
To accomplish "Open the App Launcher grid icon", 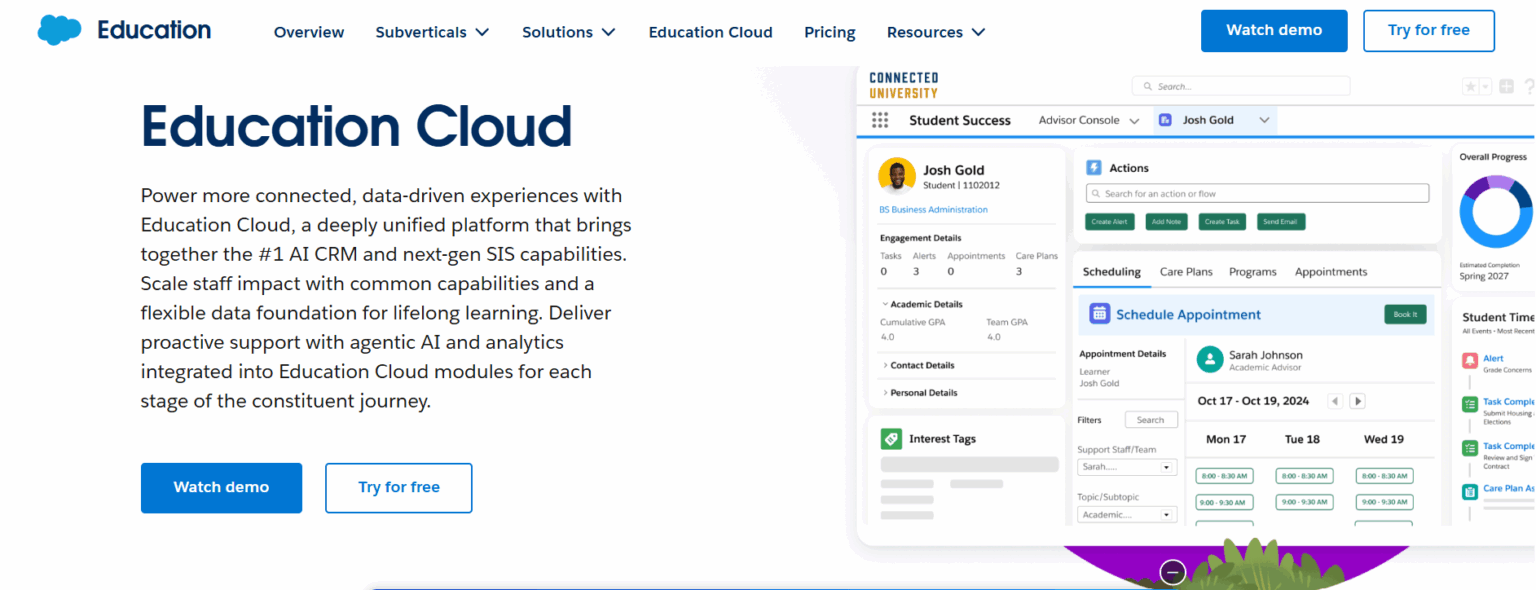I will pyautogui.click(x=879, y=120).
